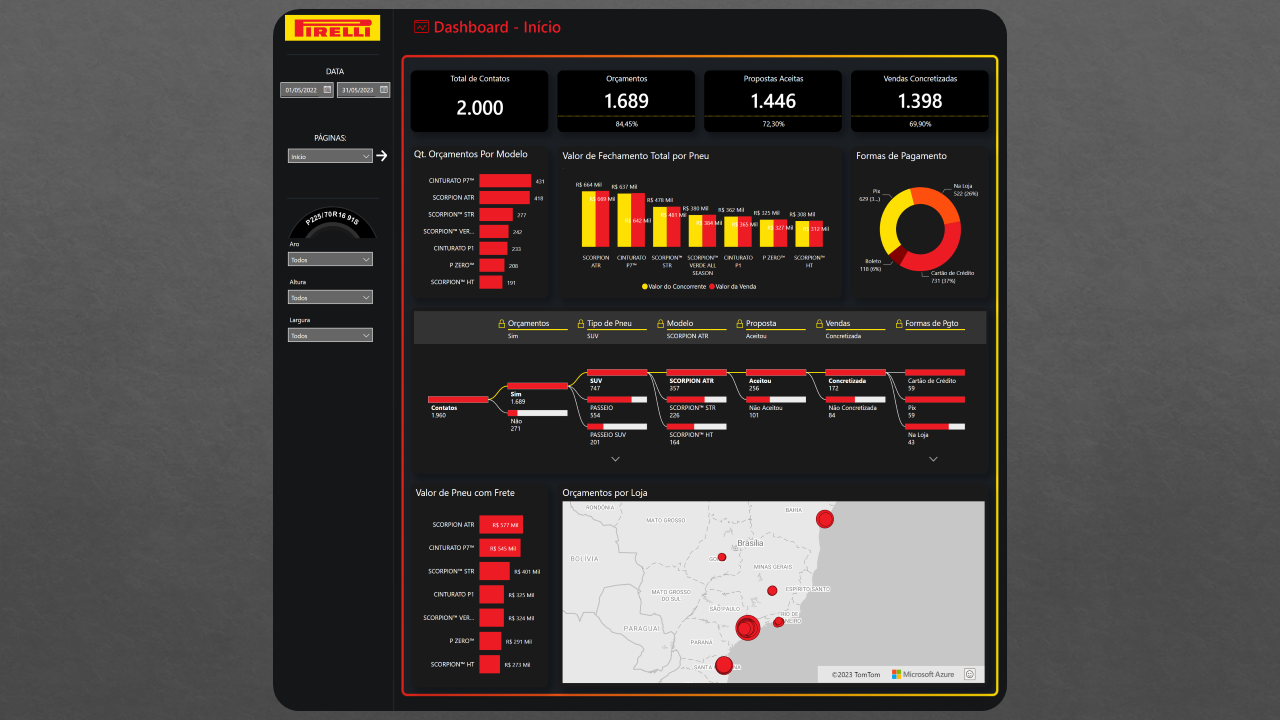Click the map feedback smiley icon

pos(970,674)
